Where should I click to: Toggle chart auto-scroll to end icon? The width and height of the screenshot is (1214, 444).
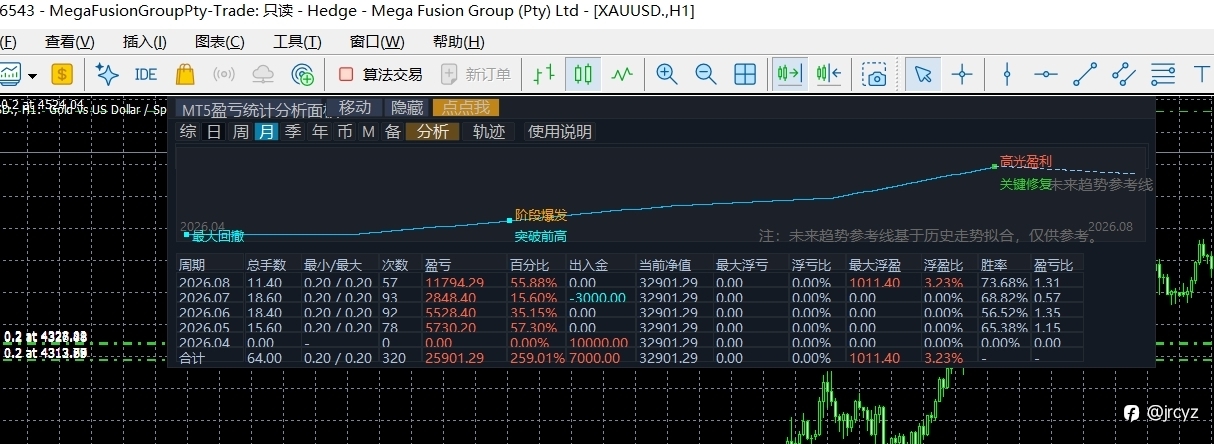[789, 74]
